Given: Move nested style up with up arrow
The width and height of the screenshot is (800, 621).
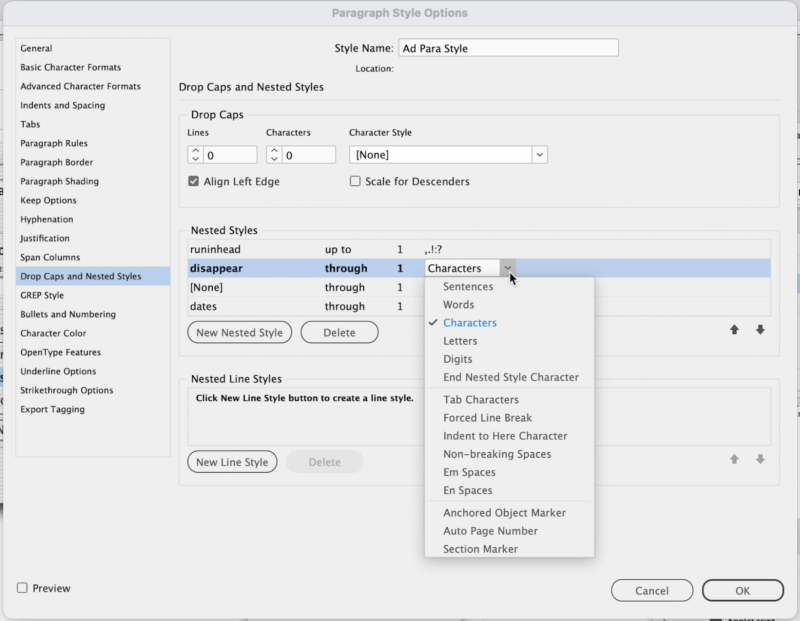Looking at the screenshot, I should [734, 330].
